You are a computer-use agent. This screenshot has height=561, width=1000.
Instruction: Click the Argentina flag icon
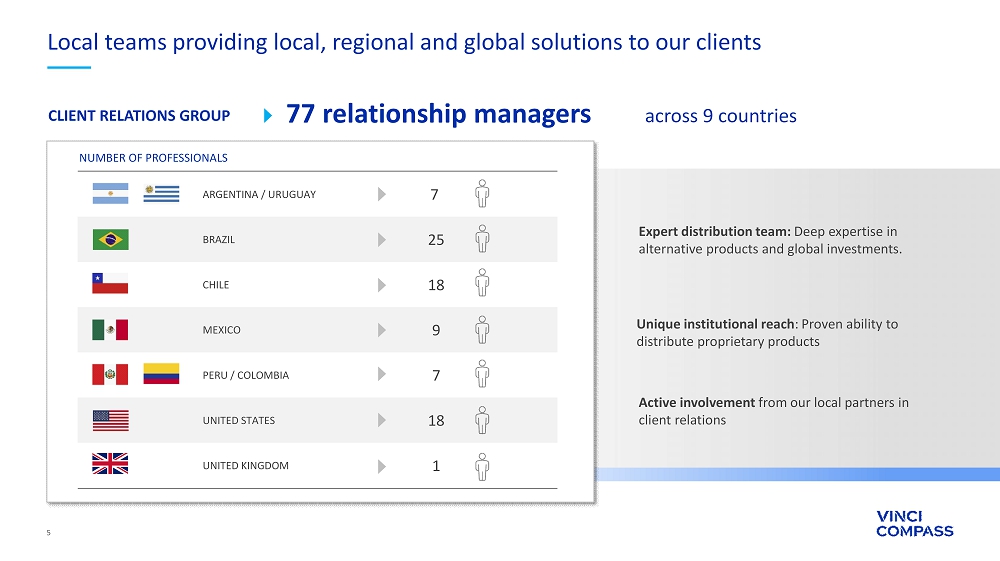[110, 194]
